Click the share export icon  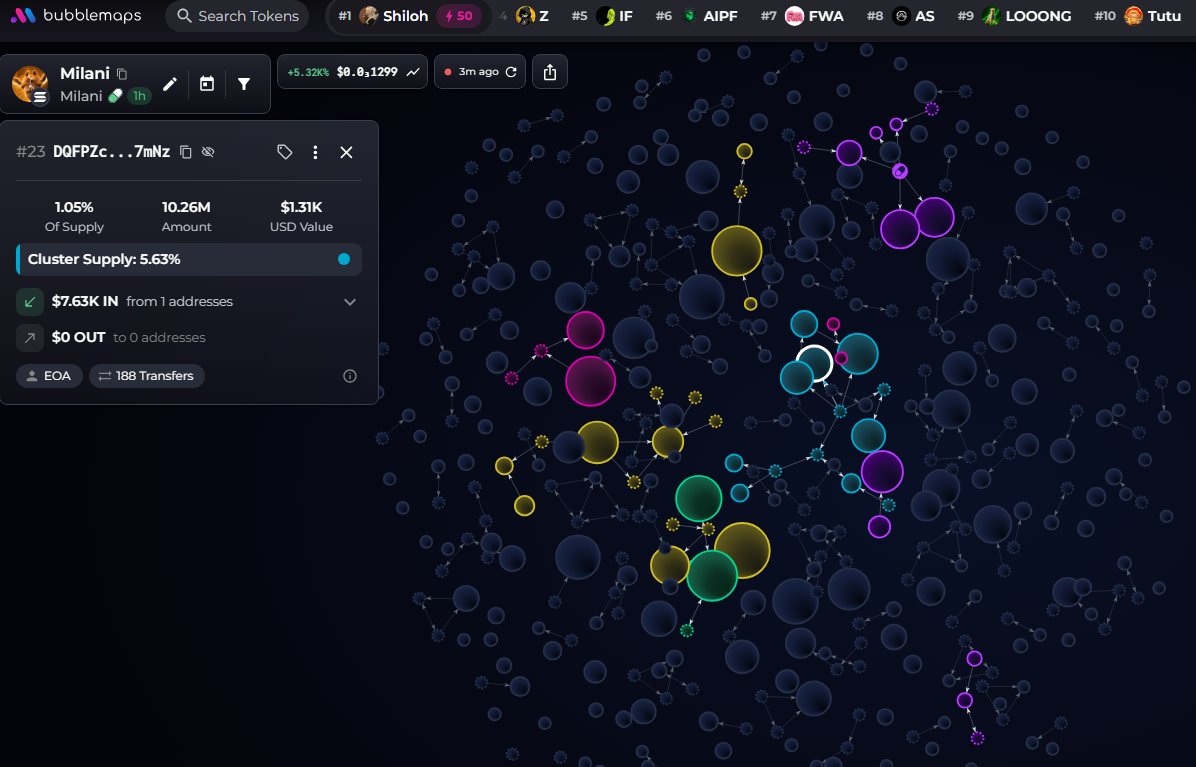(x=550, y=72)
